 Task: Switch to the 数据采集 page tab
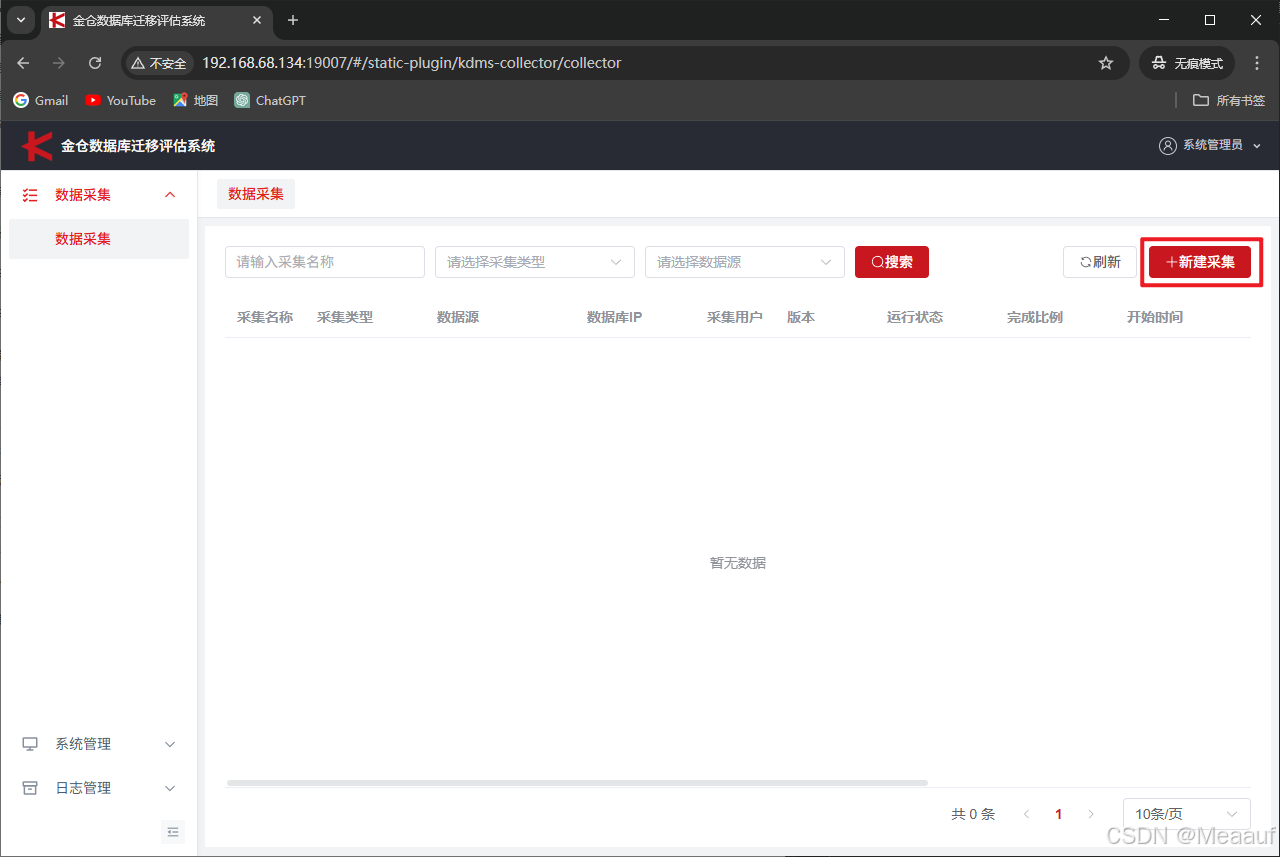(256, 194)
